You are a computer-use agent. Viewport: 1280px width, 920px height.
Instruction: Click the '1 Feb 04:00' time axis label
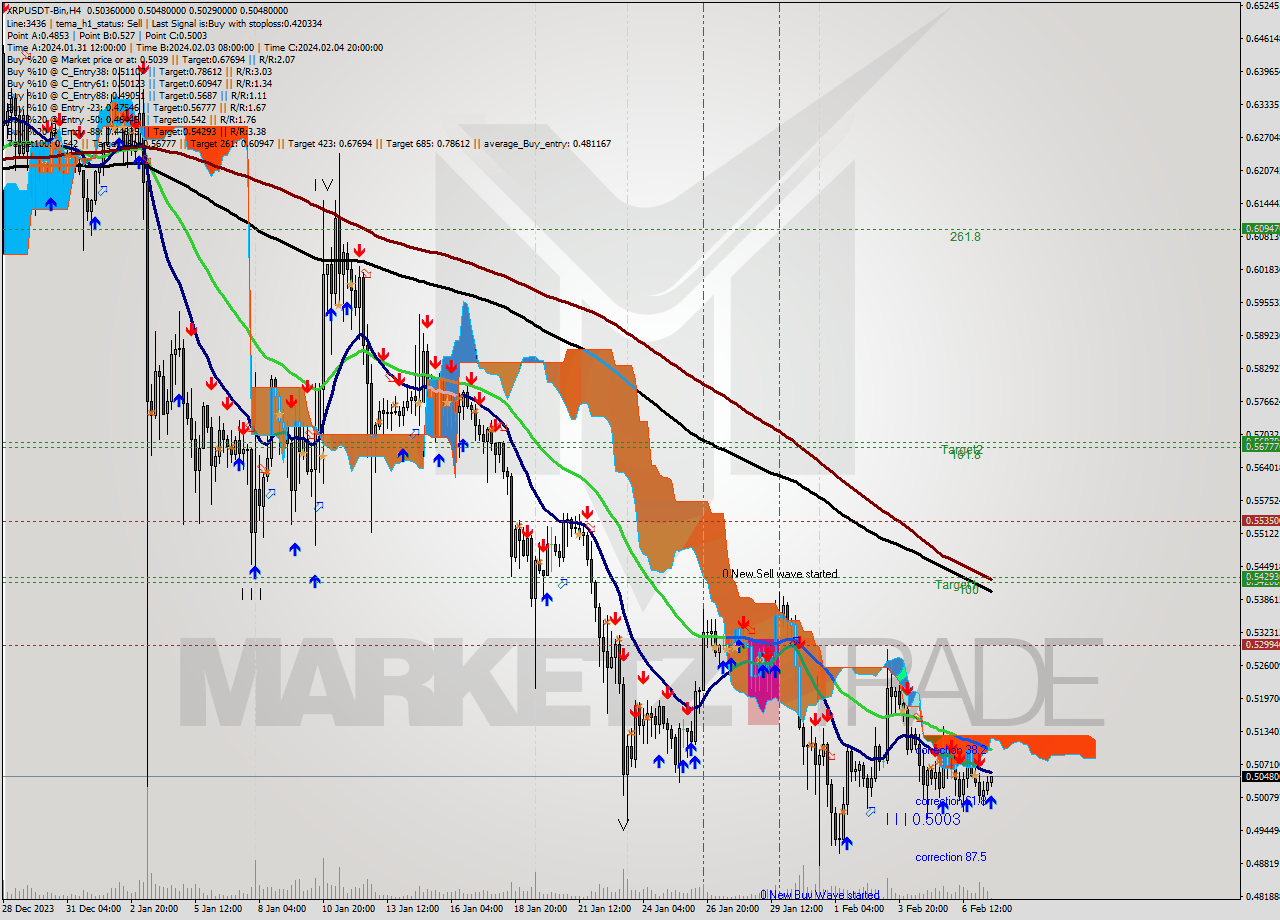click(859, 909)
